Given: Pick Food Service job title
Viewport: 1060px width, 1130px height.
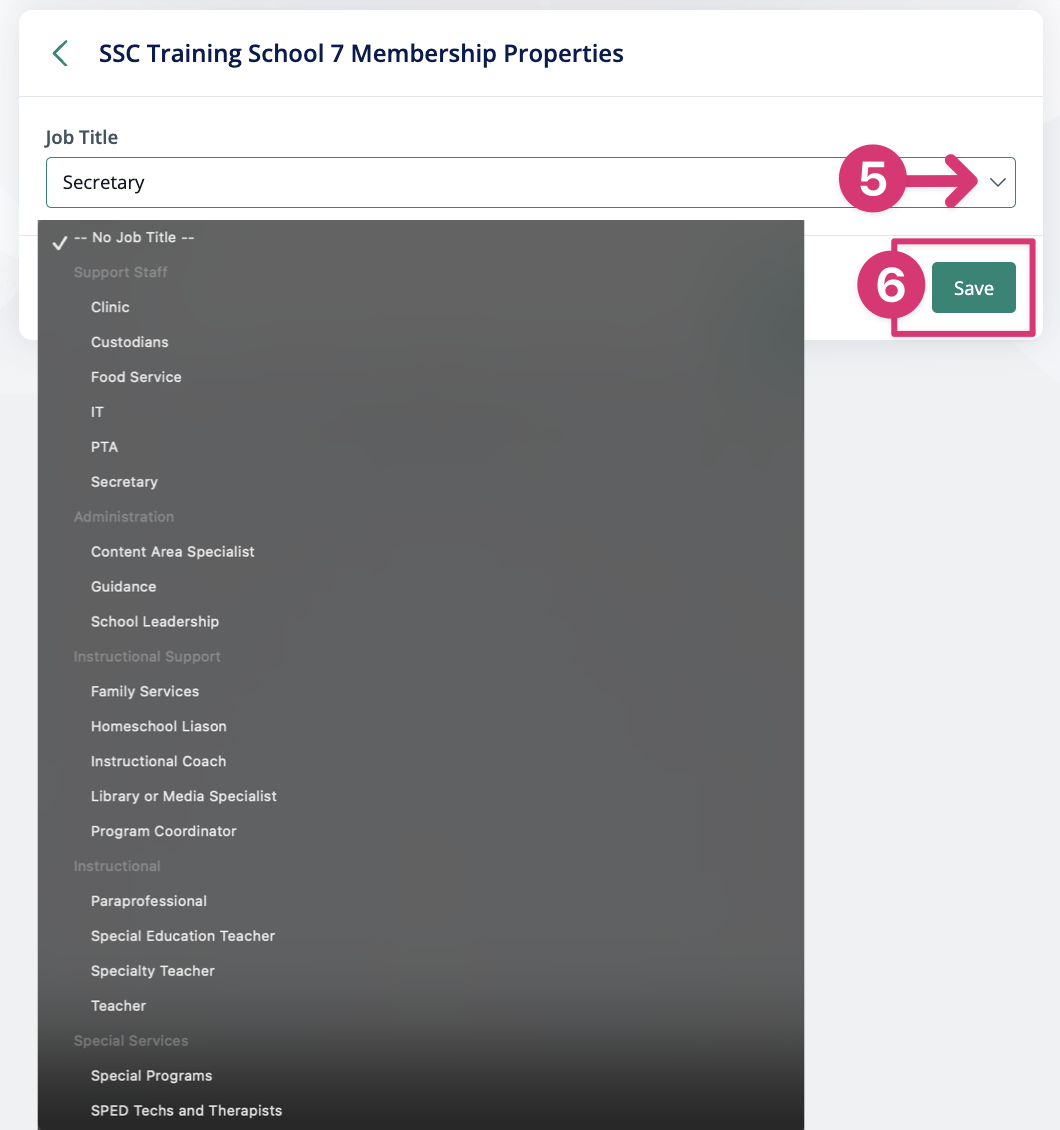Looking at the screenshot, I should tap(136, 377).
